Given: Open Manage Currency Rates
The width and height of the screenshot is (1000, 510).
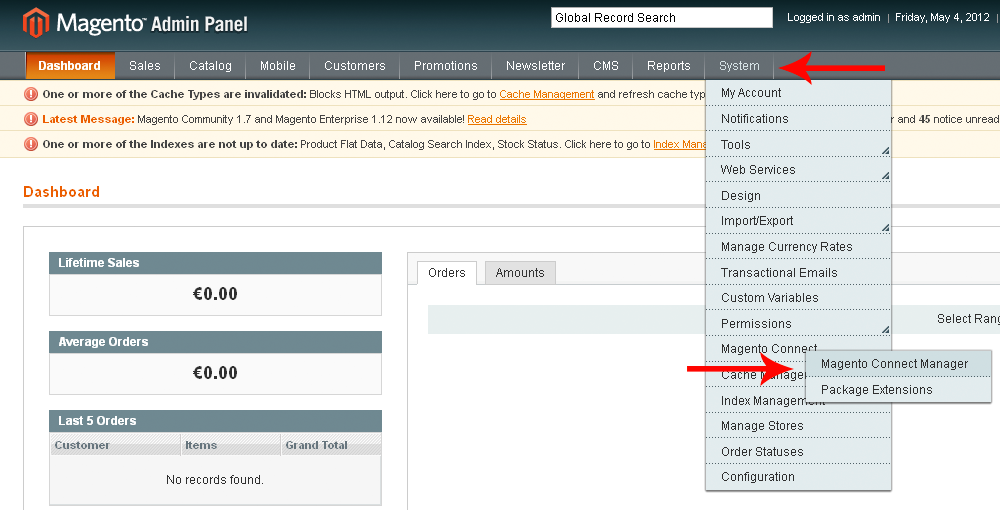Looking at the screenshot, I should click(798, 247).
